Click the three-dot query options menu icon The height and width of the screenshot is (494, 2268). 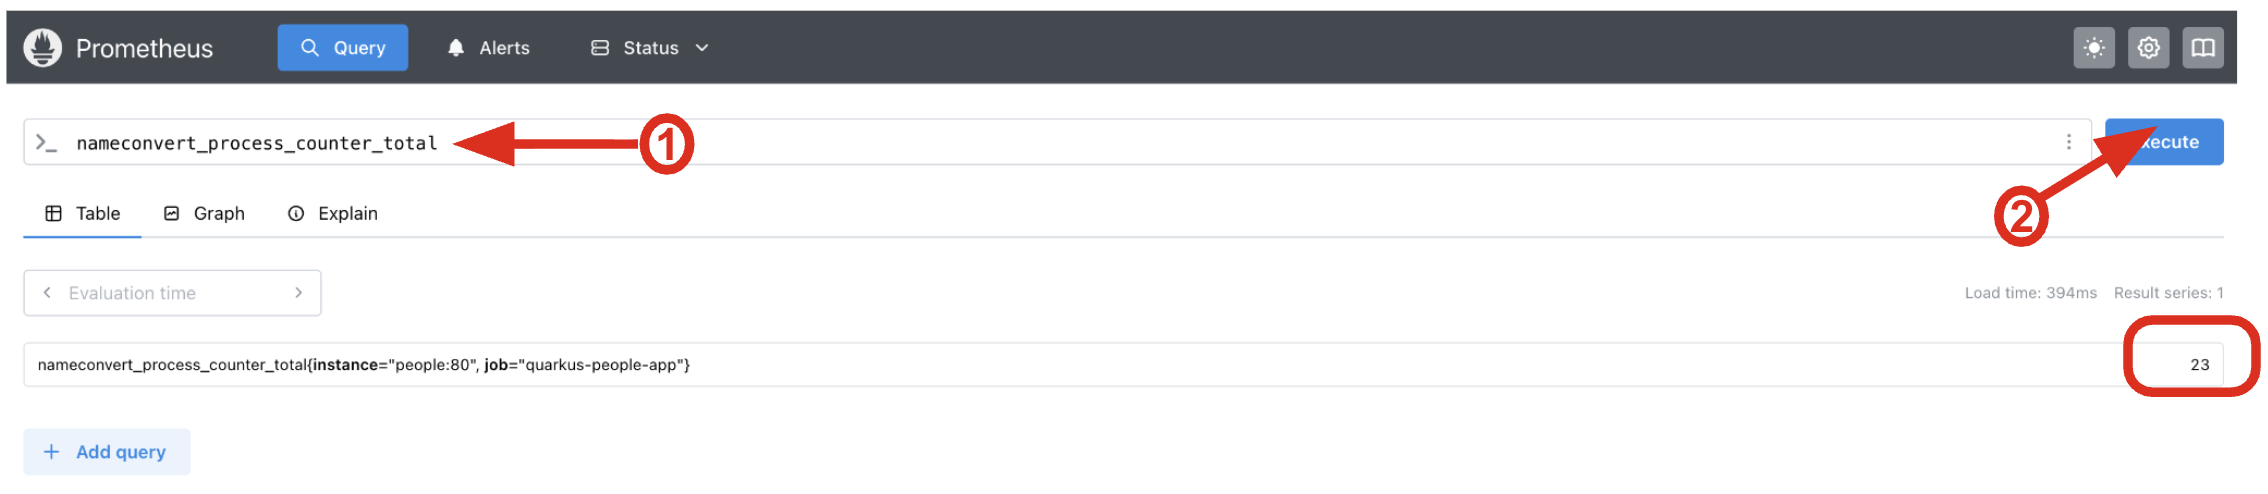click(2068, 142)
